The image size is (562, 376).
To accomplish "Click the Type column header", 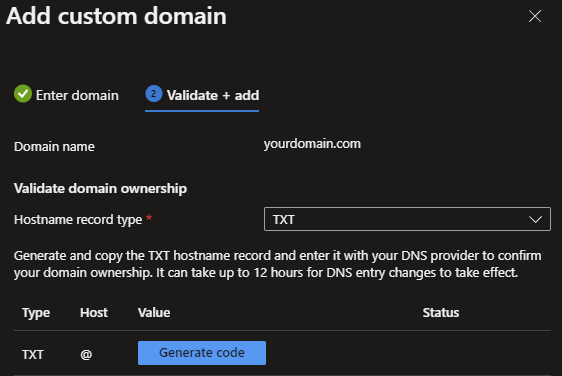I will click(x=36, y=313).
